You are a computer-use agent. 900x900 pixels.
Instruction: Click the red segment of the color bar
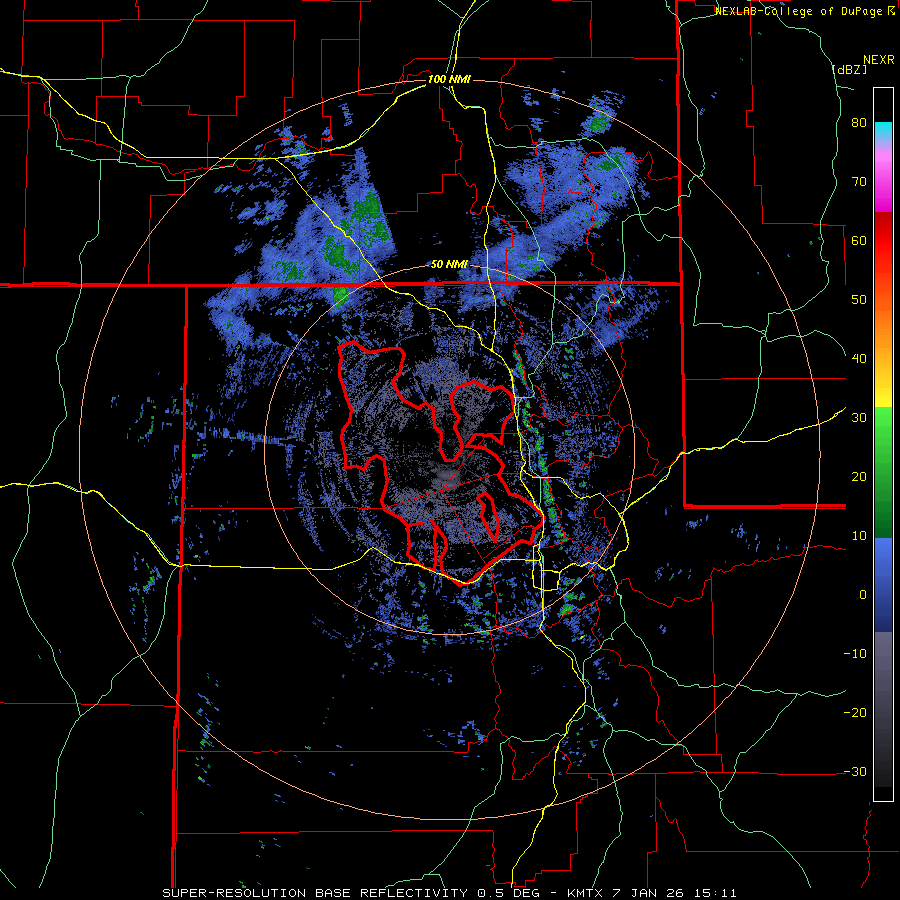pos(883,241)
